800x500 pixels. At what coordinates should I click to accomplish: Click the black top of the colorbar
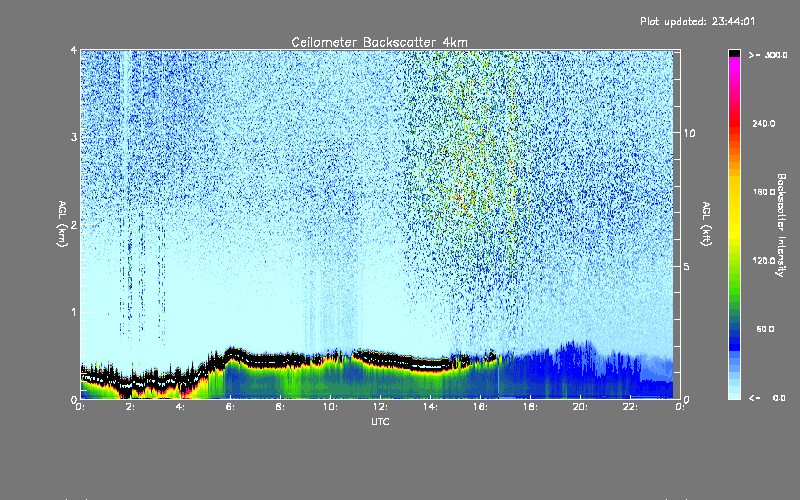tap(734, 53)
